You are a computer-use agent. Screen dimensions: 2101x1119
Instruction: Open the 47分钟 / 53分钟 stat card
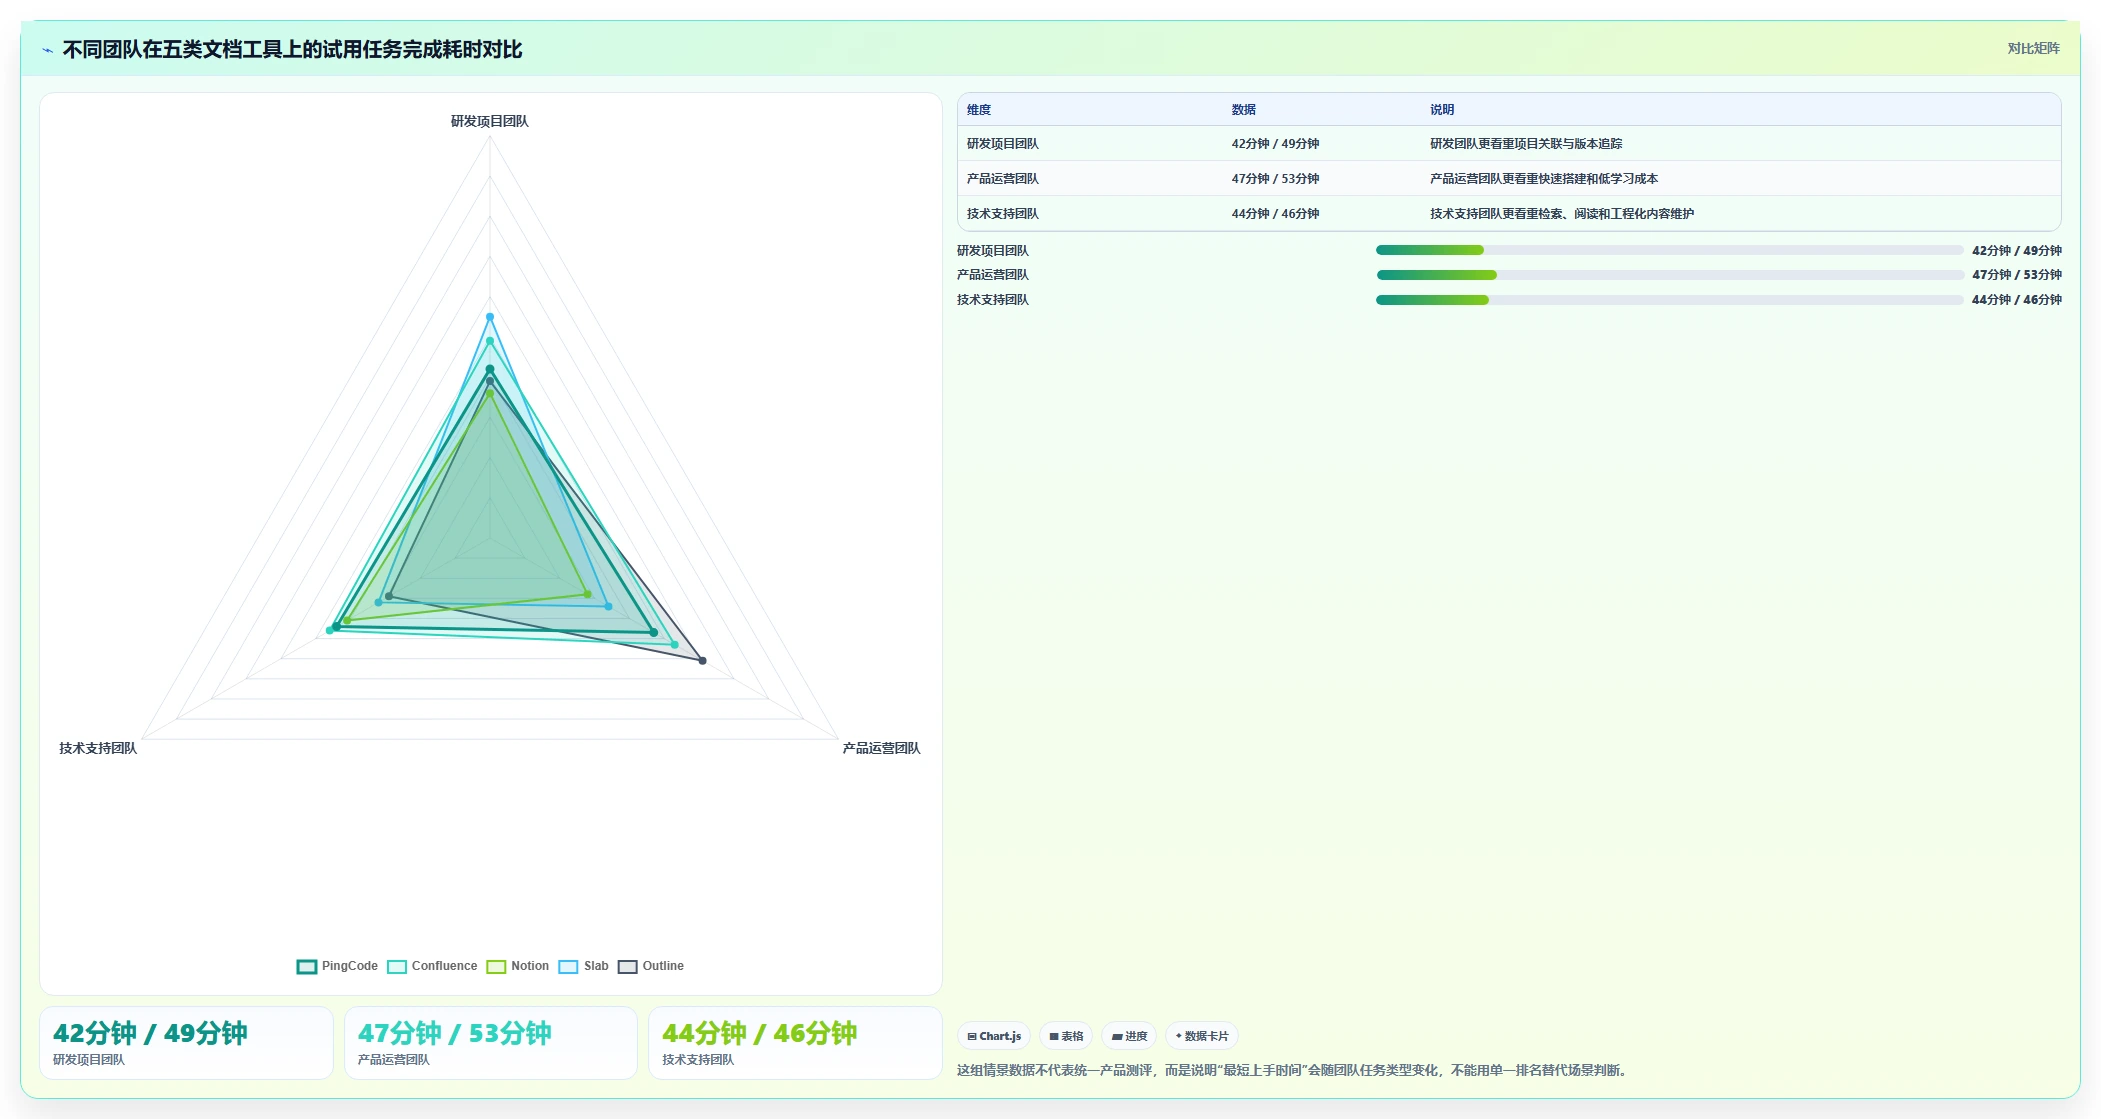click(x=491, y=1043)
